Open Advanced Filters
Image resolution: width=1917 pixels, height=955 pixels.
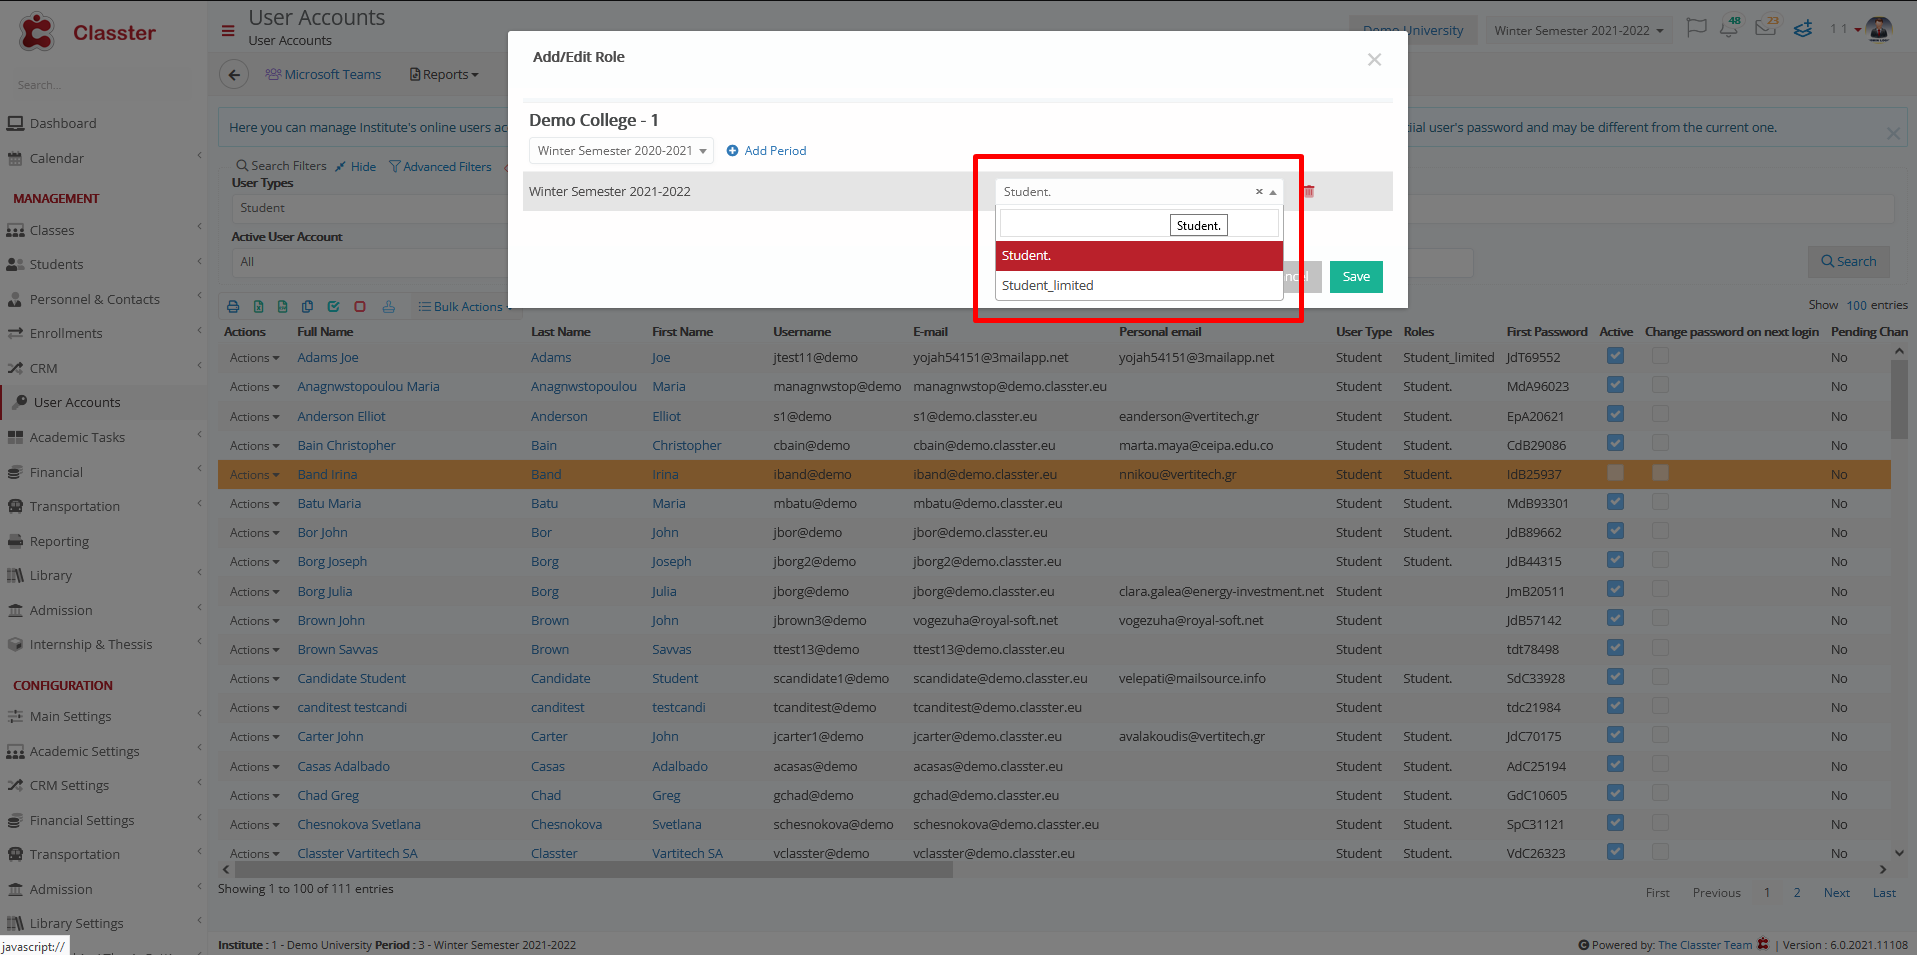click(440, 167)
